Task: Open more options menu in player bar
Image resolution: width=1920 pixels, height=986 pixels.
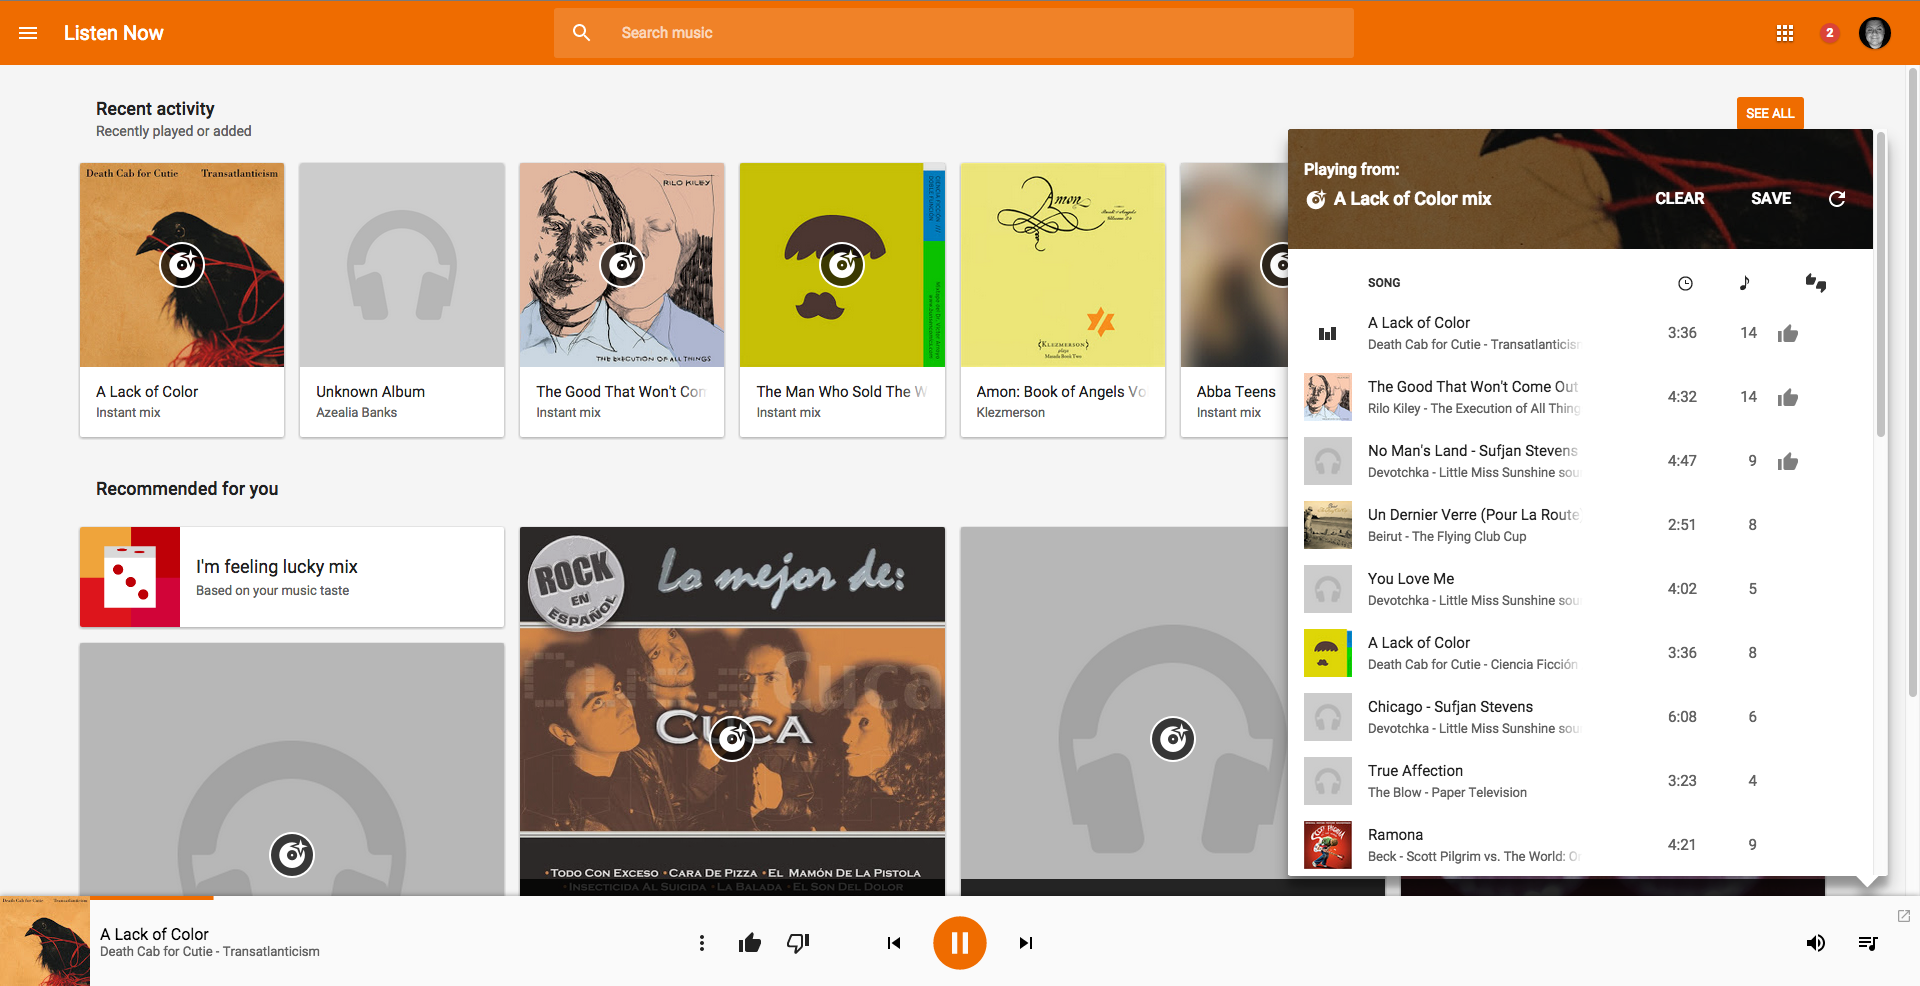Action: pos(702,943)
